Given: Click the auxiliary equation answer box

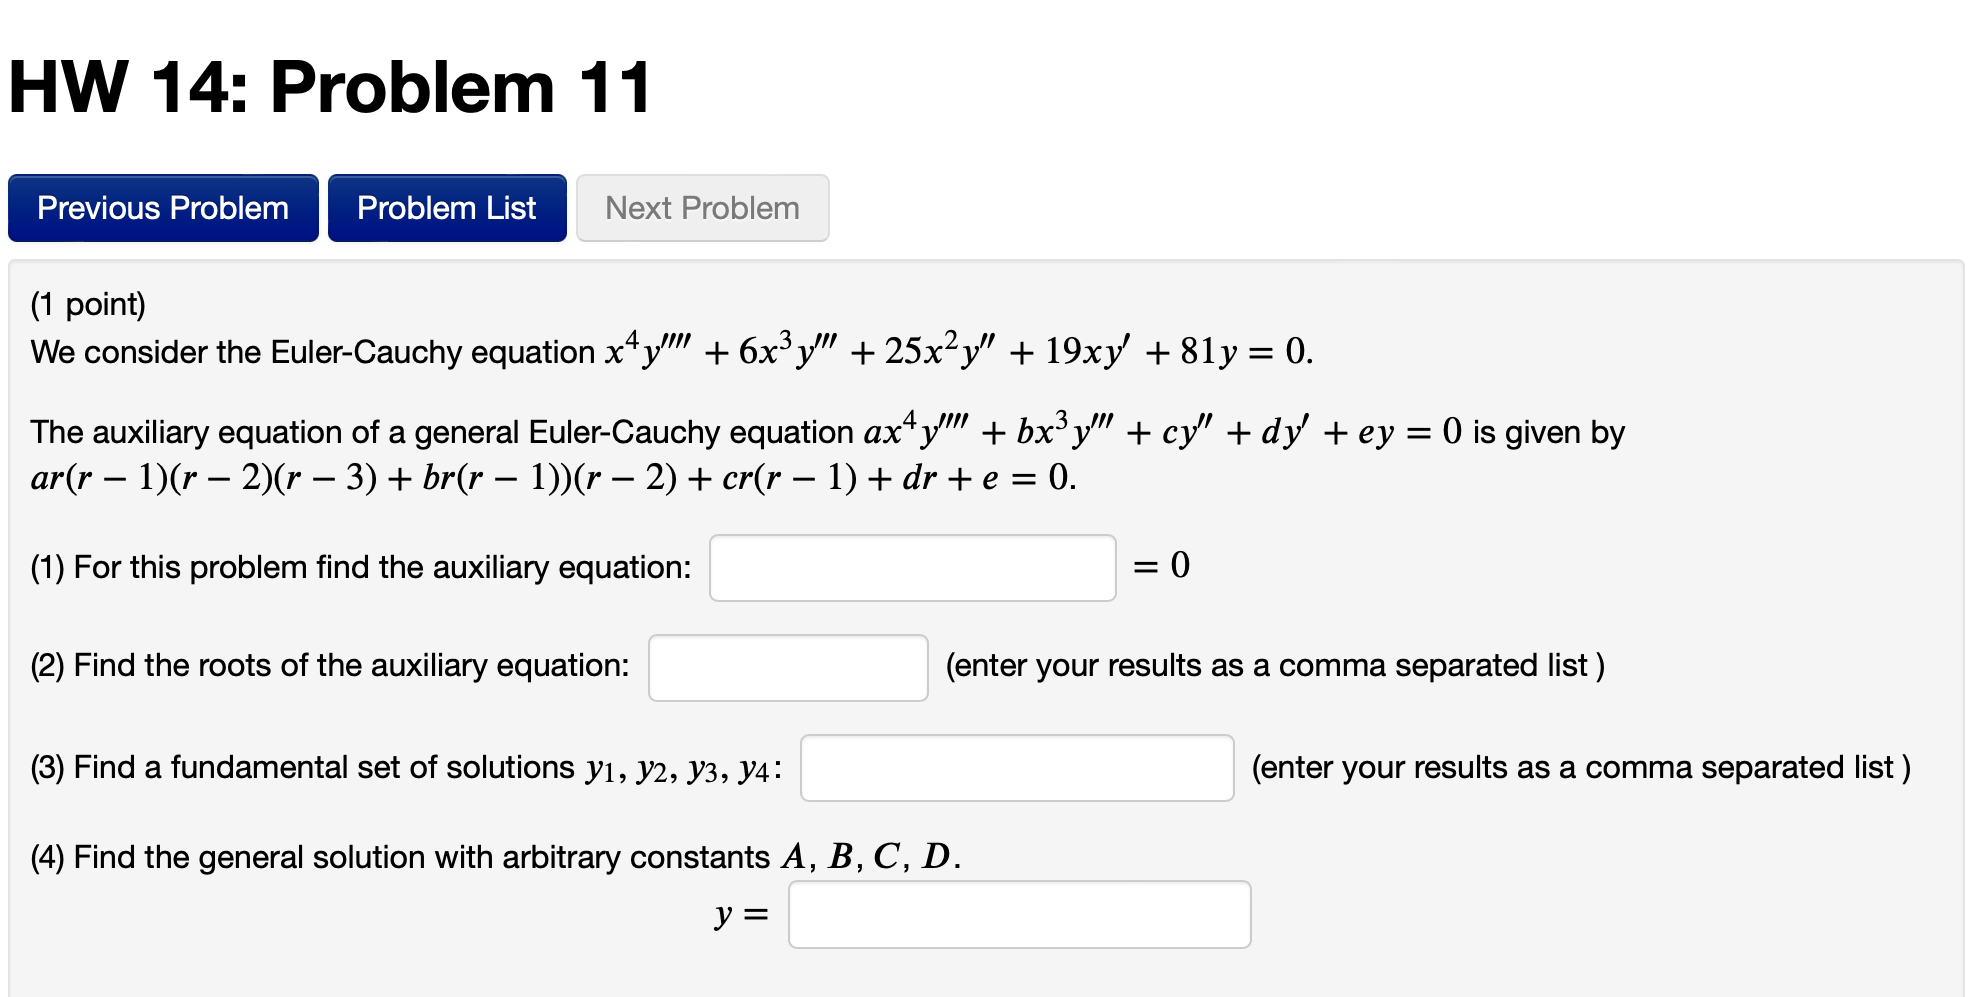Looking at the screenshot, I should (911, 566).
